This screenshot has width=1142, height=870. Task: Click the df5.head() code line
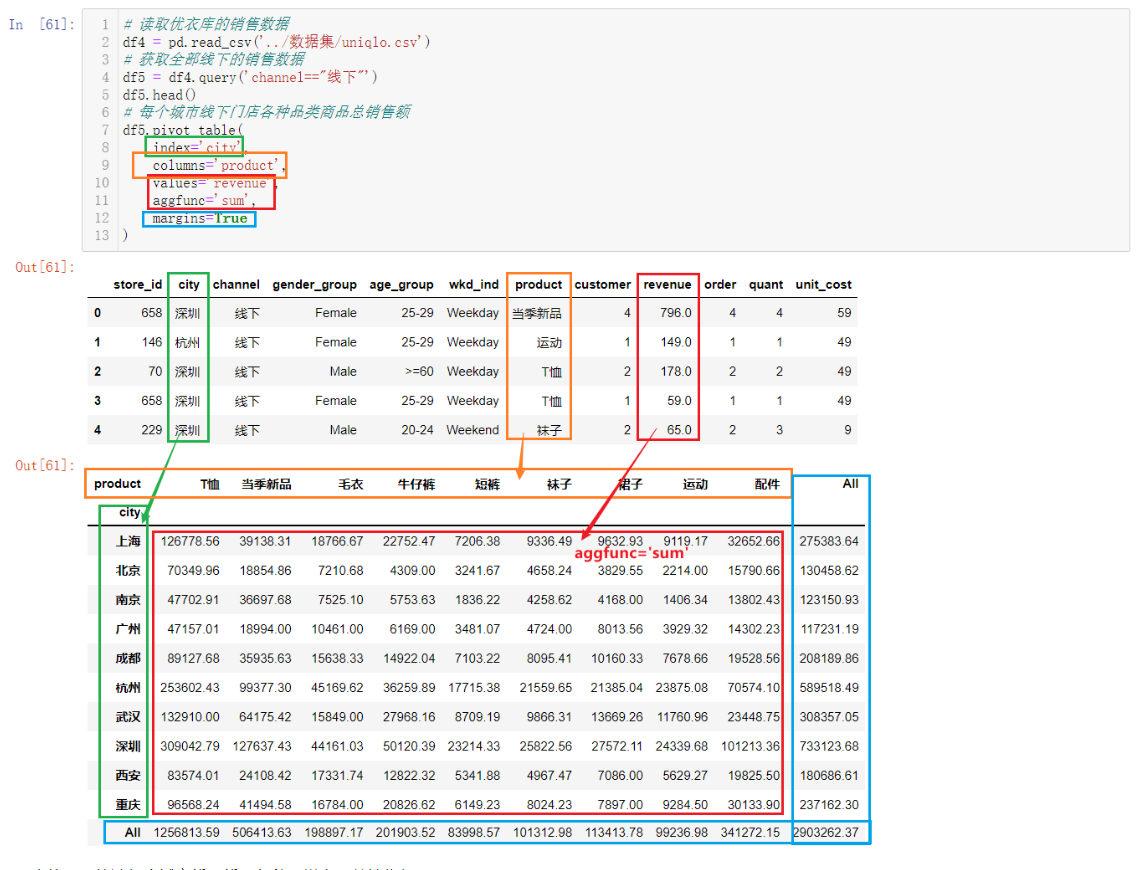point(159,95)
